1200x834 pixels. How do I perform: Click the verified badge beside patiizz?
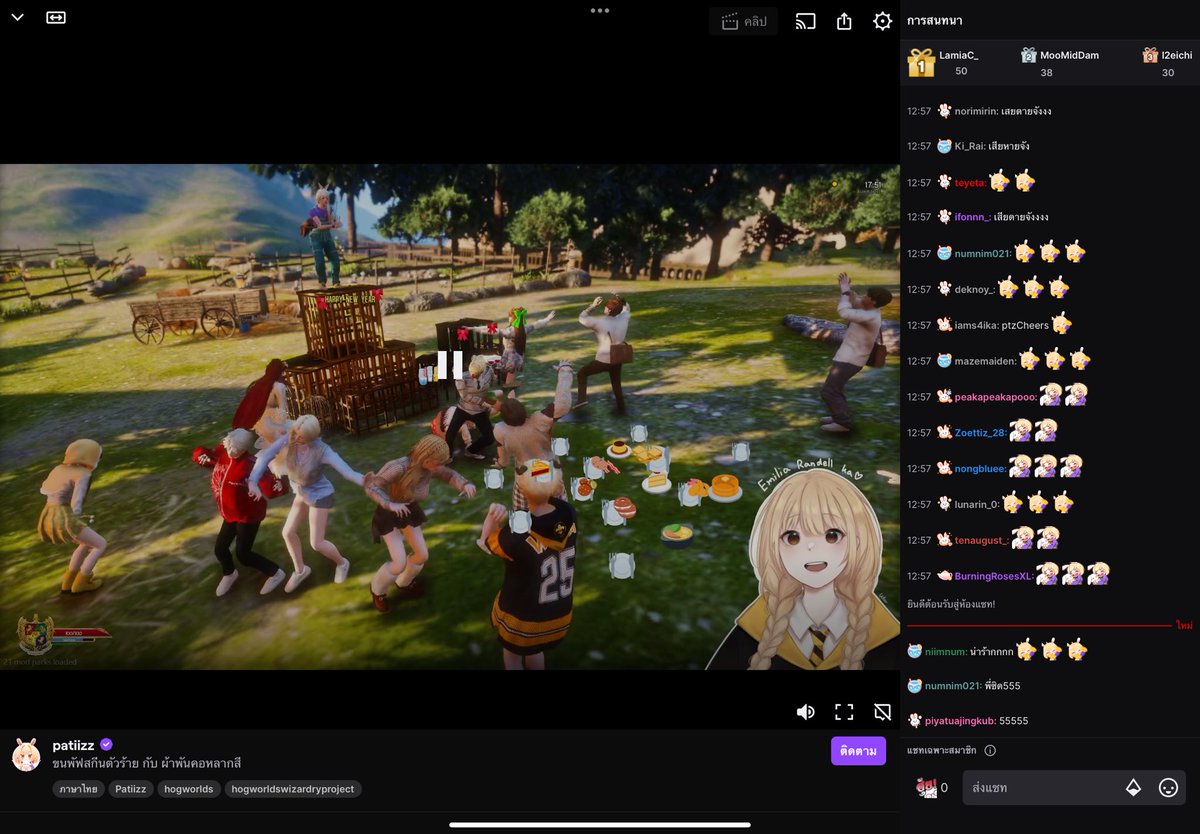pyautogui.click(x=106, y=745)
